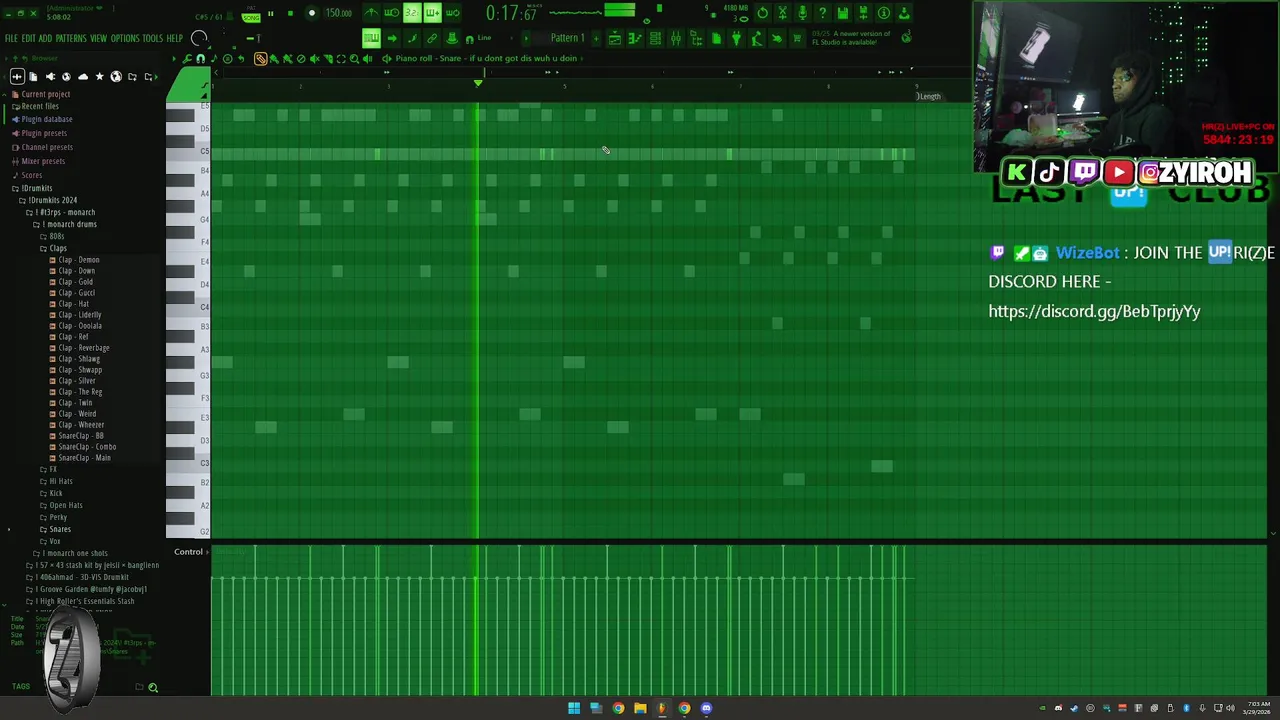Toggle wait for input before recording
The width and height of the screenshot is (1280, 720).
point(391,13)
